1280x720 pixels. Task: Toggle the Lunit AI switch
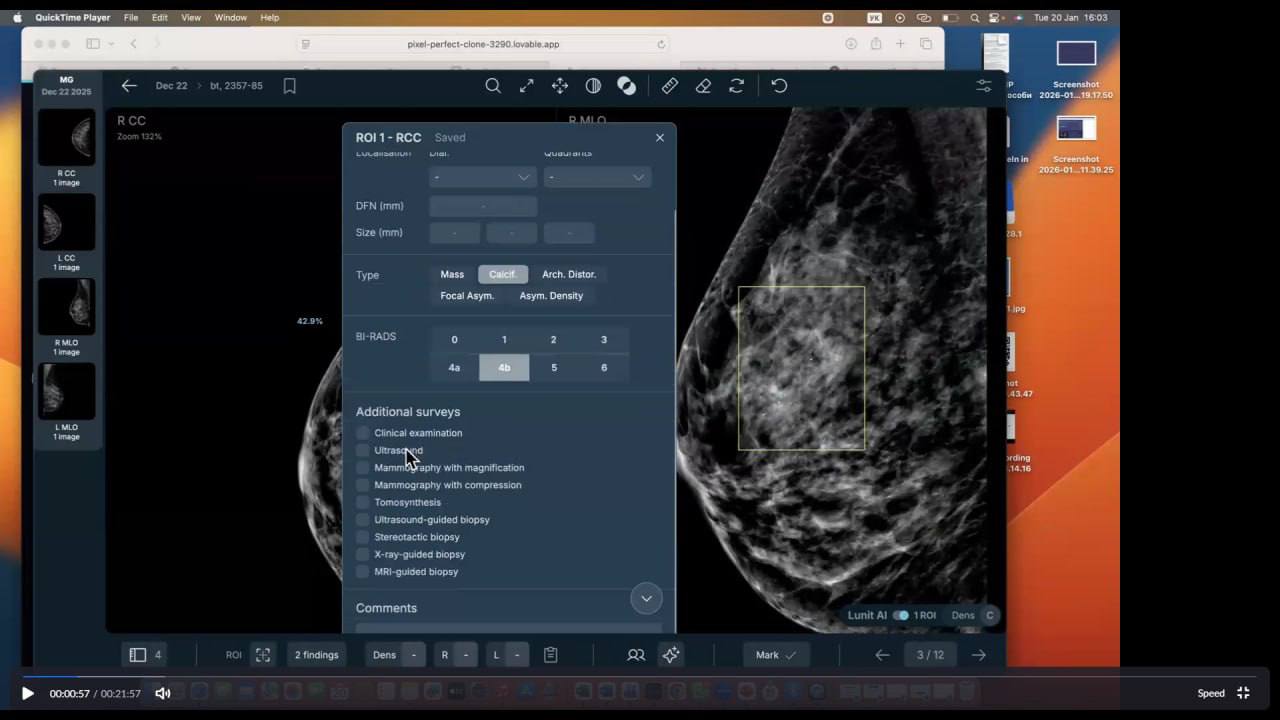click(x=901, y=615)
